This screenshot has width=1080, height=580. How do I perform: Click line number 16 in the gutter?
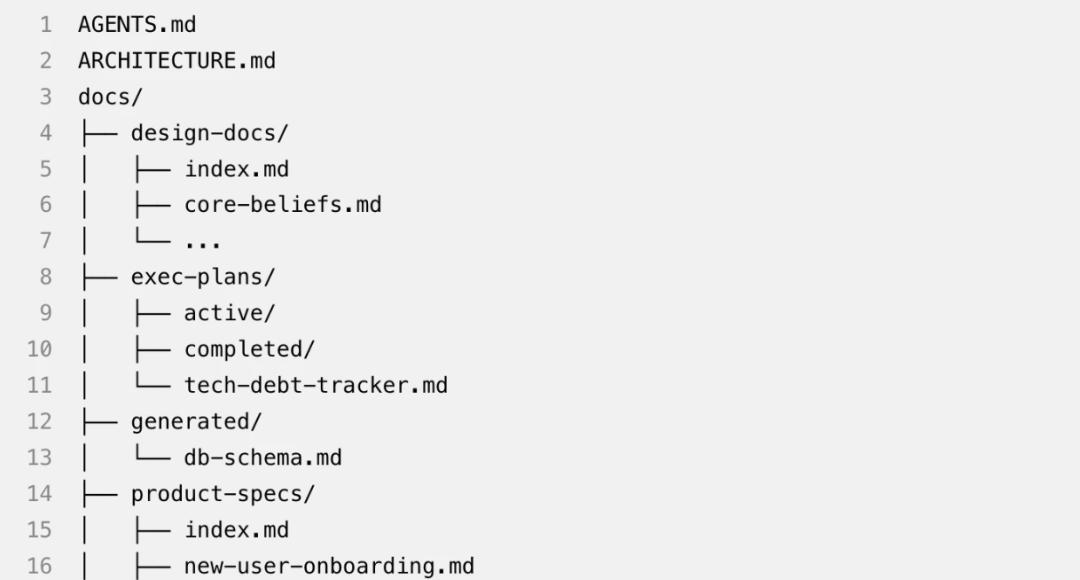tap(39, 566)
